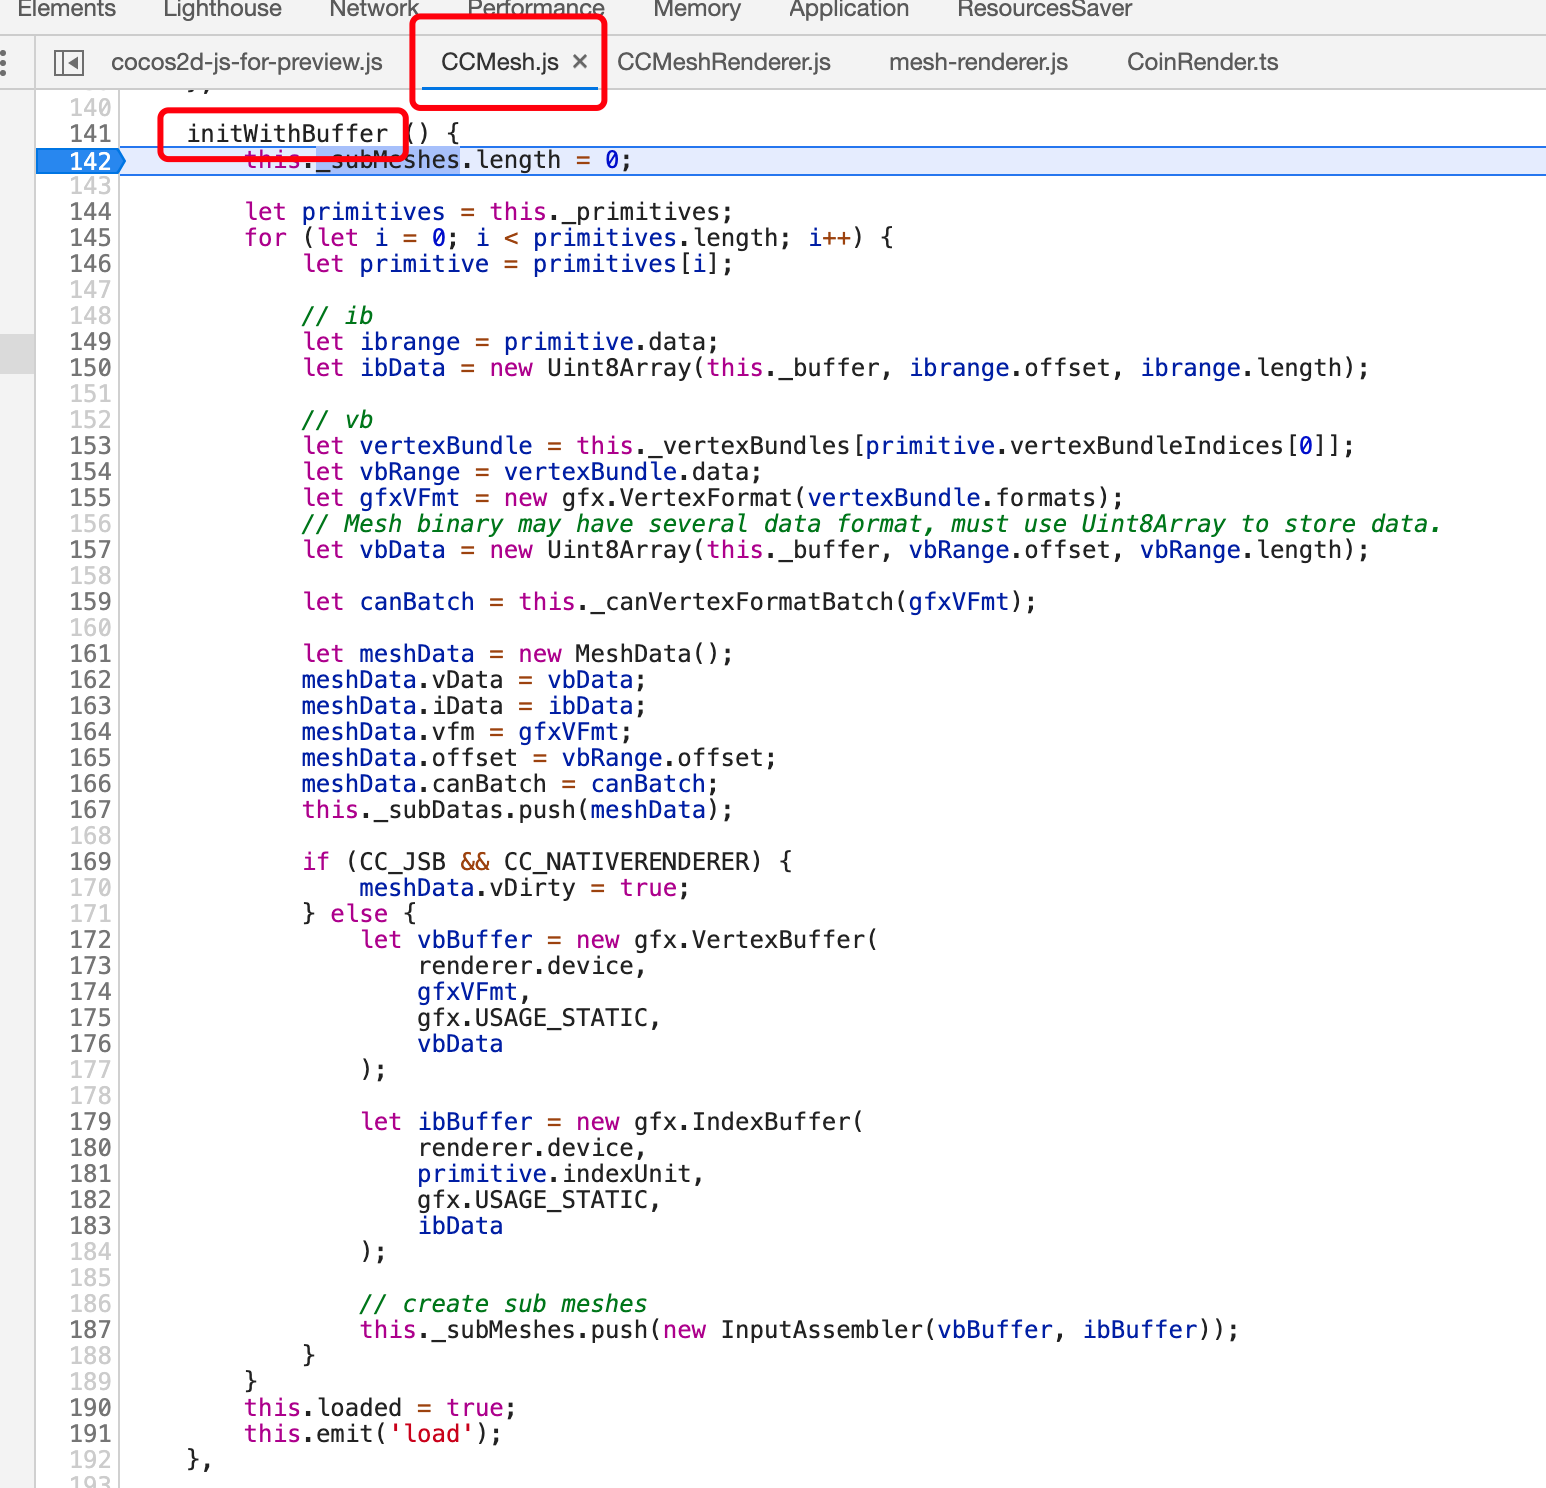
Task: Click 'gfx.IndexBuffer(' on line 179
Action: 749,1122
